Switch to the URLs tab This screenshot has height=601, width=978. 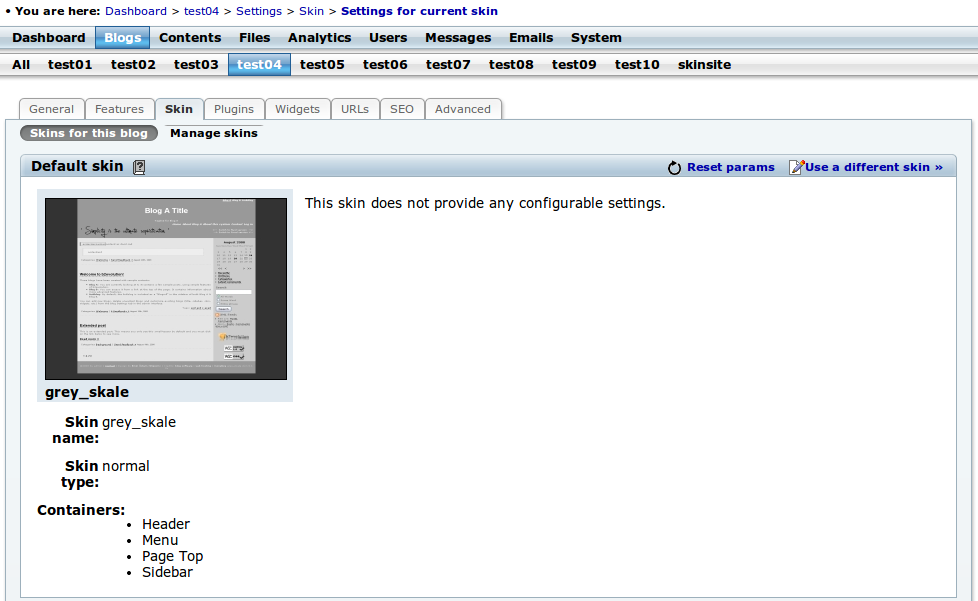(355, 109)
